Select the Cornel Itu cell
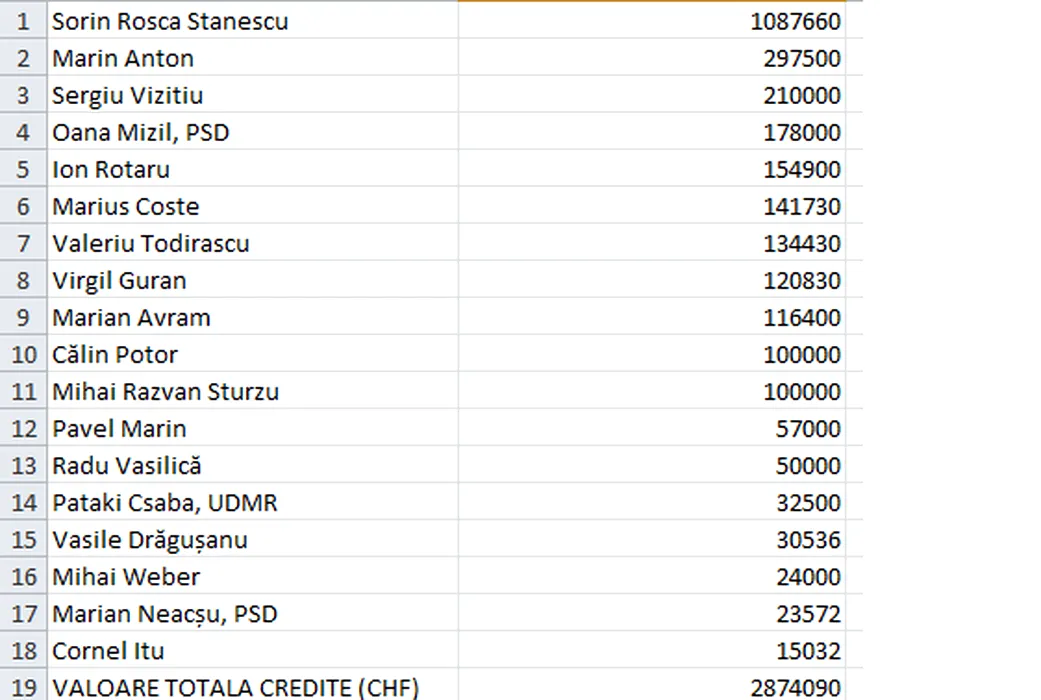The image size is (1041, 700). pyautogui.click(x=108, y=650)
